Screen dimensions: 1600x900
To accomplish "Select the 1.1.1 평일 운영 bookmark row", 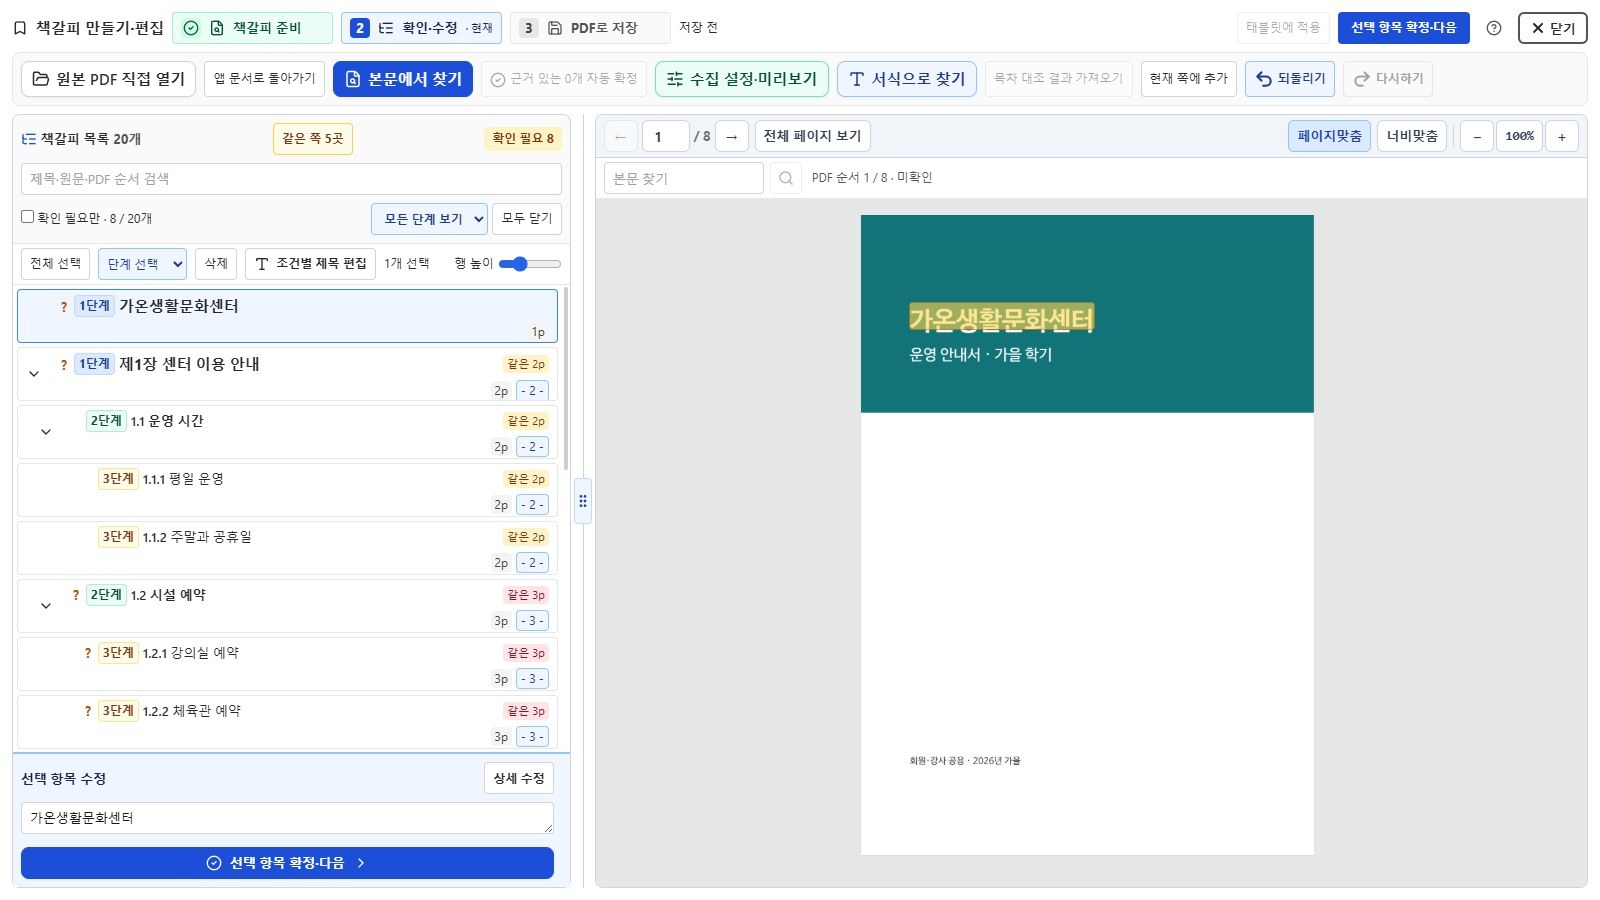I will [x=287, y=490].
